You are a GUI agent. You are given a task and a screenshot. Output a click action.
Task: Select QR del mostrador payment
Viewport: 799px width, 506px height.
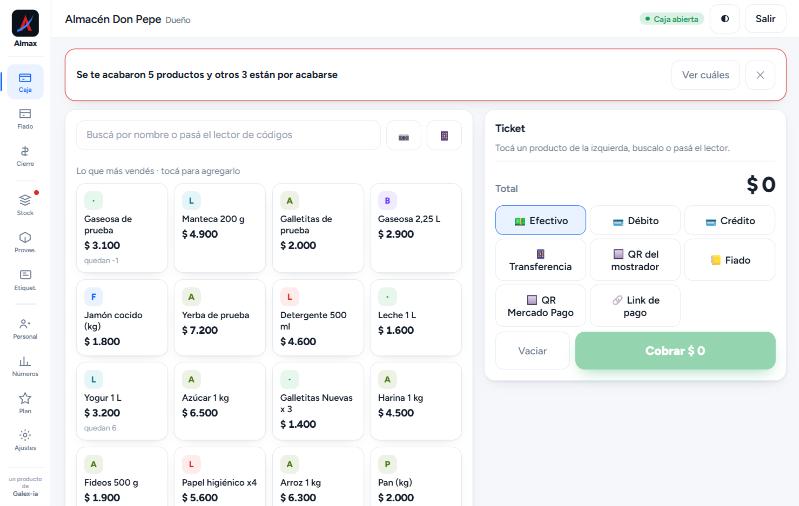(635, 260)
